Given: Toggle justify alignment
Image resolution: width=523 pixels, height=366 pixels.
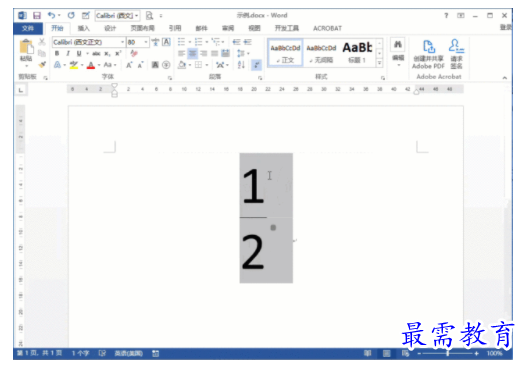Looking at the screenshot, I should [x=214, y=53].
